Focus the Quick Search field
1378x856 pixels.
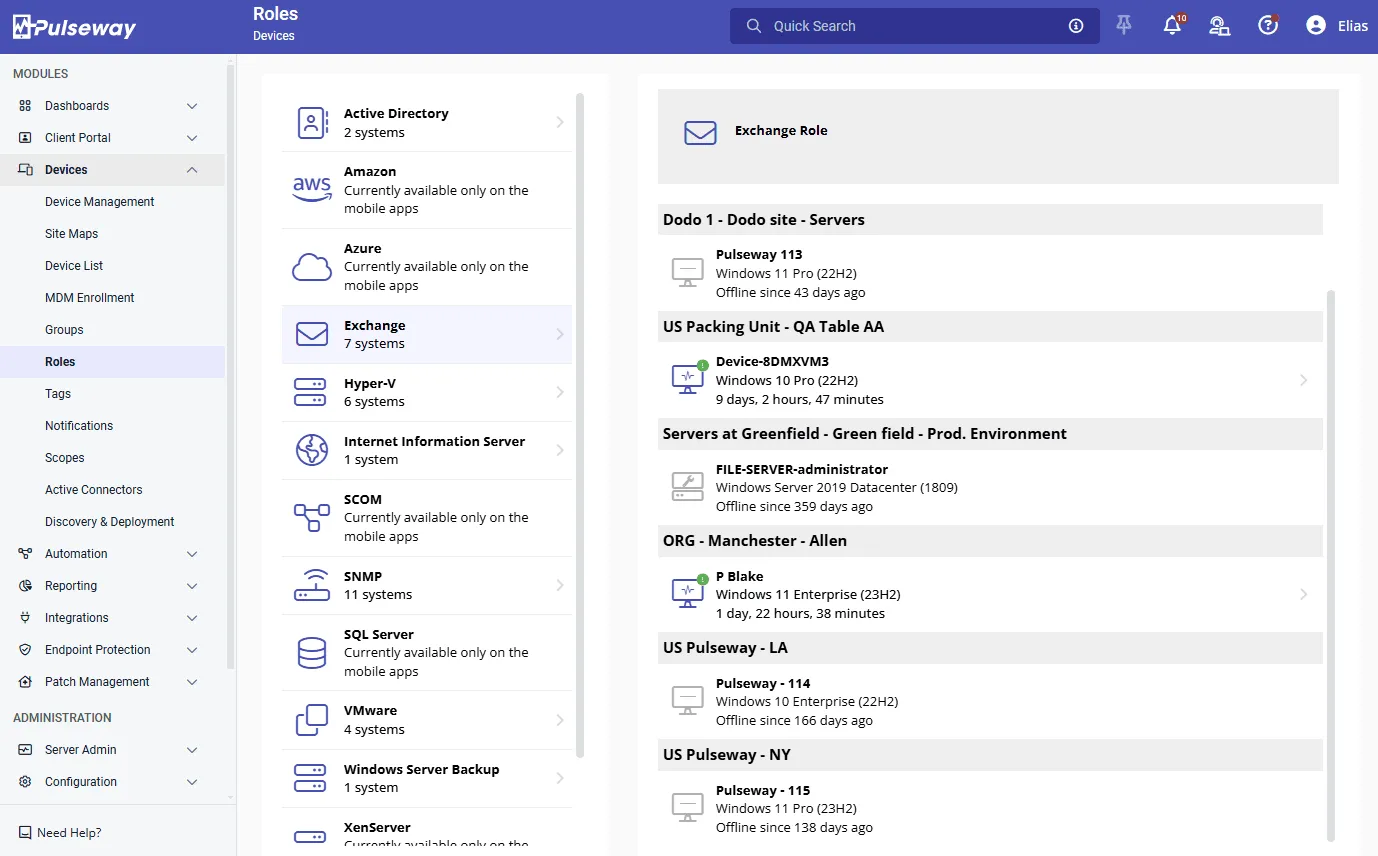(x=915, y=26)
